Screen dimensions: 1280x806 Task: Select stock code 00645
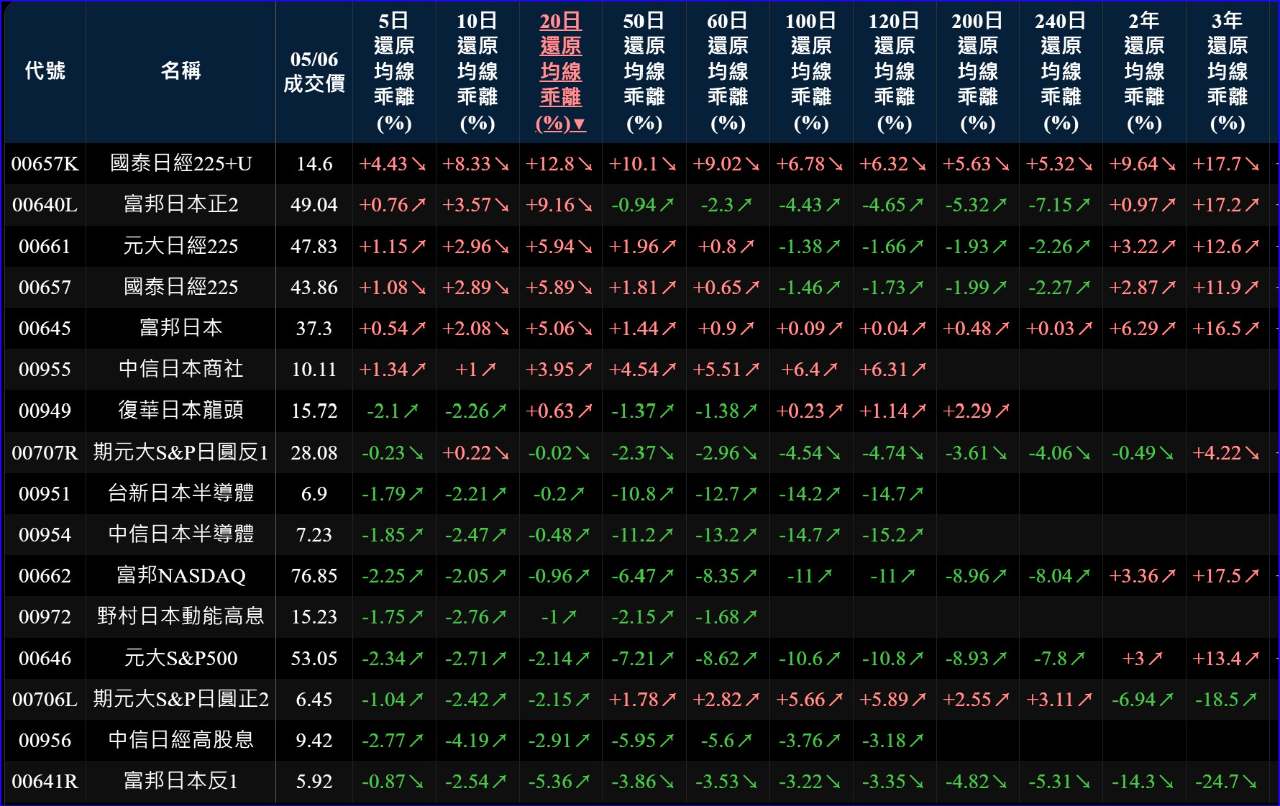[x=45, y=328]
